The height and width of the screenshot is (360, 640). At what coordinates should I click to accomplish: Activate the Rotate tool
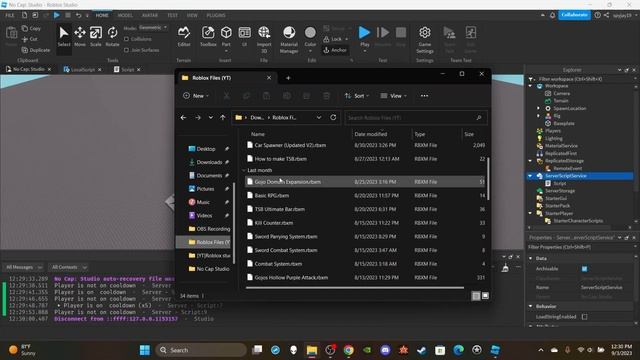(112, 36)
